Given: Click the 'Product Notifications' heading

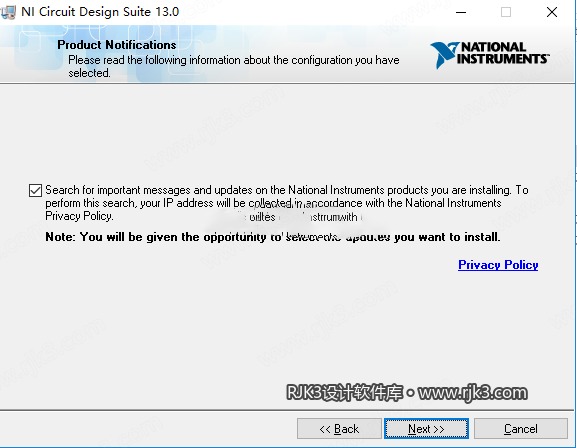Looking at the screenshot, I should (117, 45).
